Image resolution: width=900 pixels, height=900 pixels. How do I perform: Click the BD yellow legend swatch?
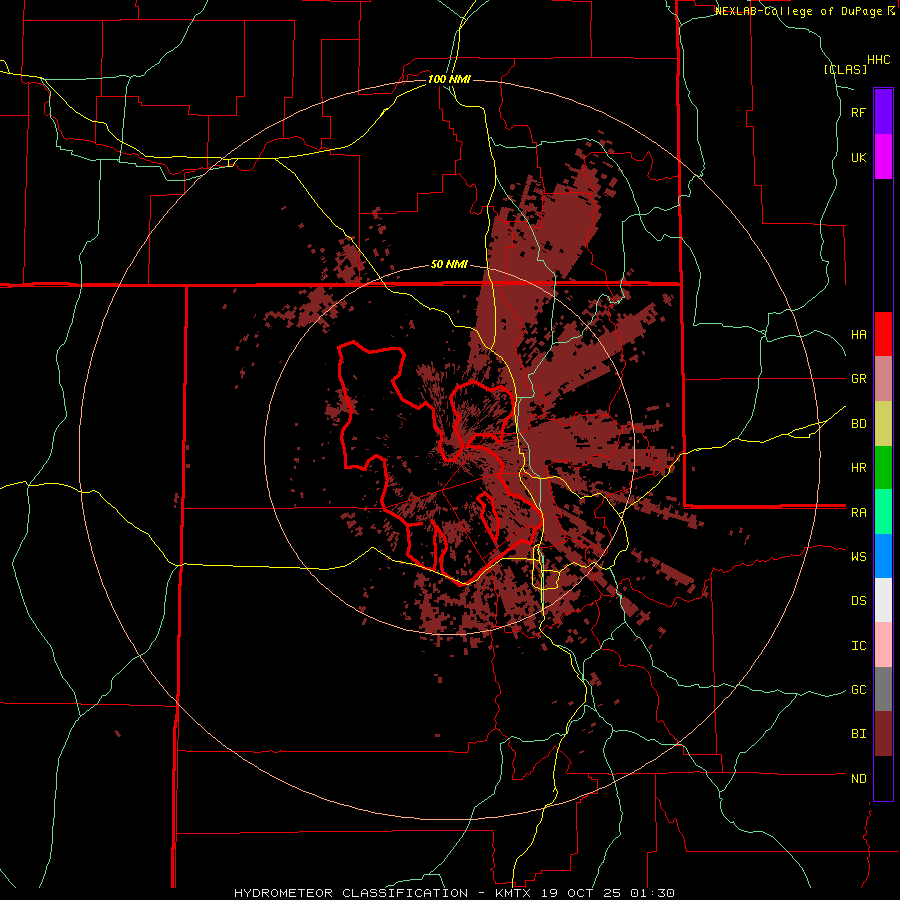click(x=883, y=424)
